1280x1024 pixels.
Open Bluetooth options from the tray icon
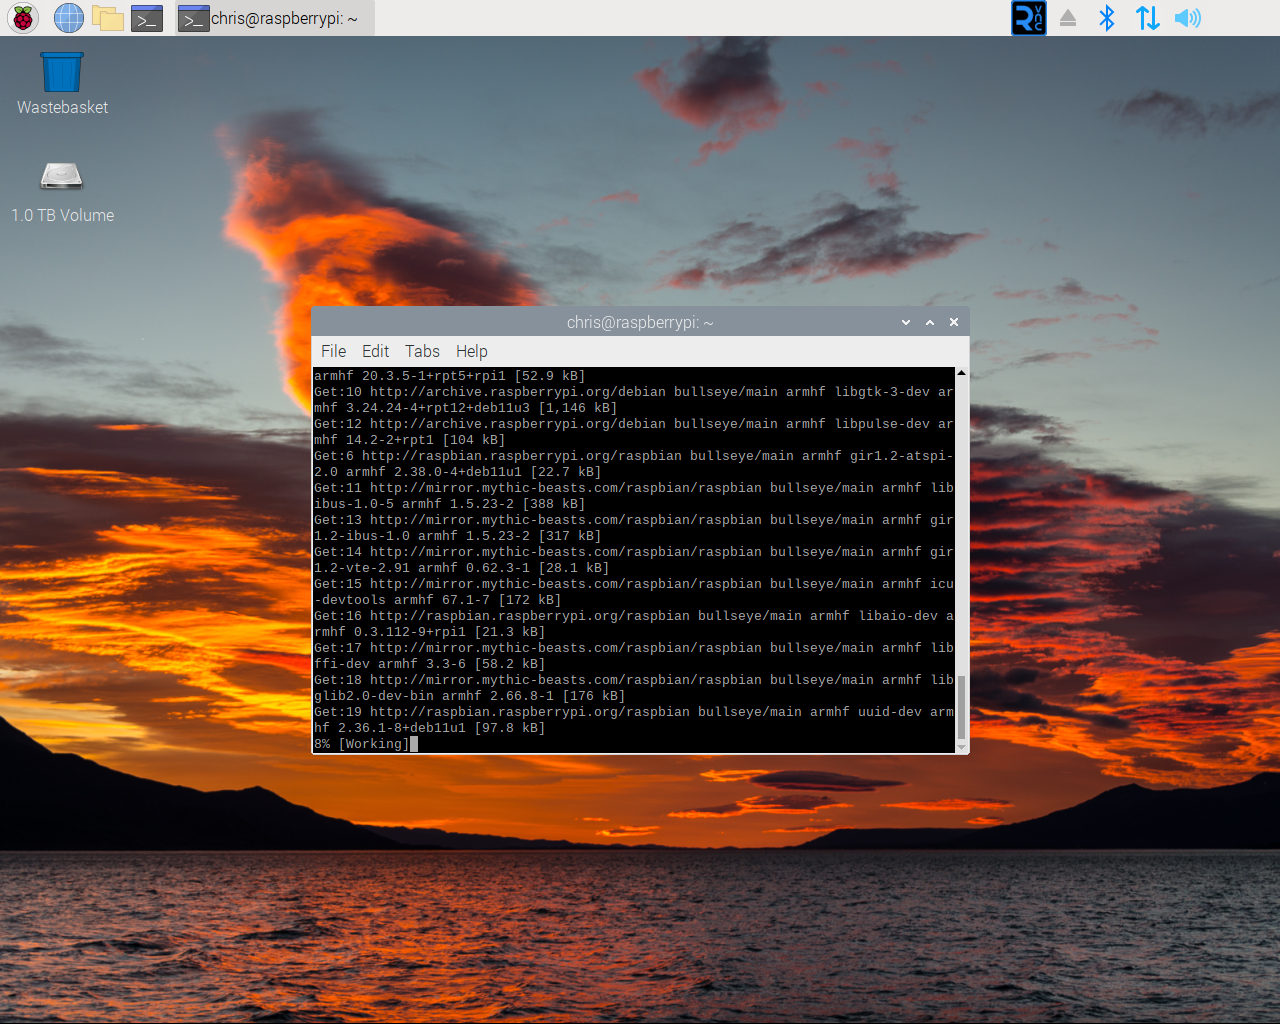click(1107, 17)
